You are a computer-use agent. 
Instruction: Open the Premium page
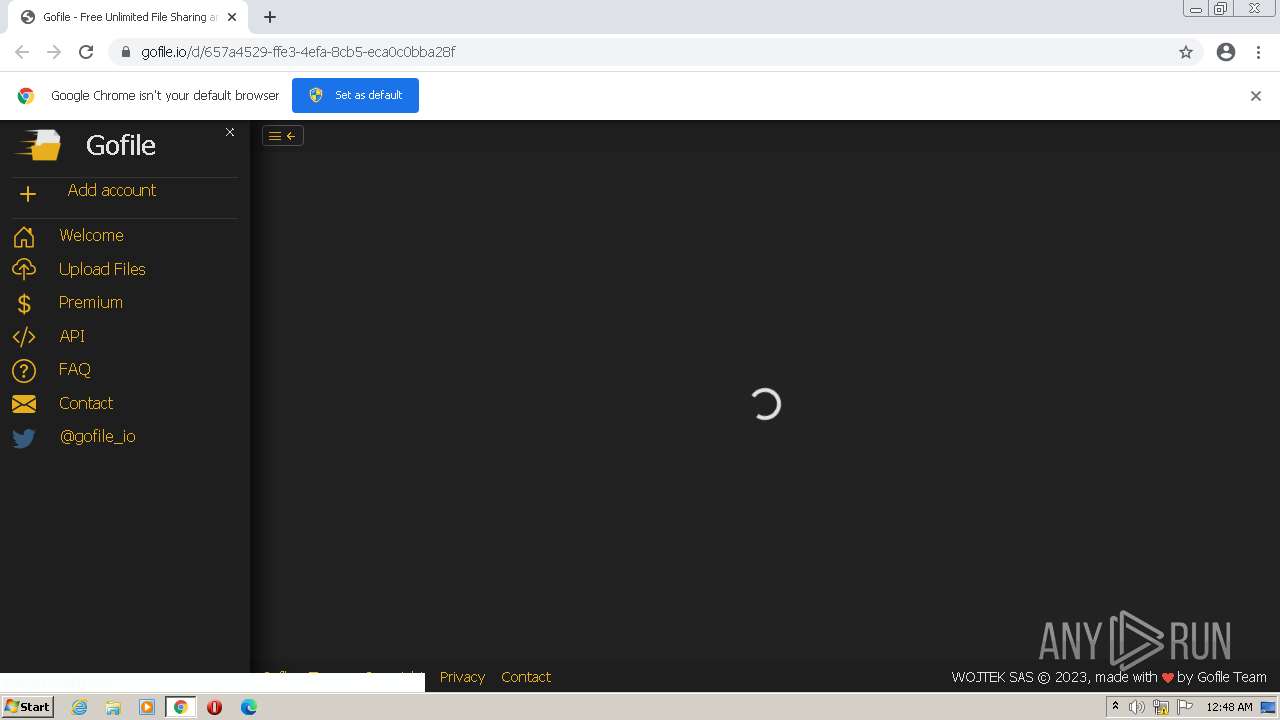91,302
